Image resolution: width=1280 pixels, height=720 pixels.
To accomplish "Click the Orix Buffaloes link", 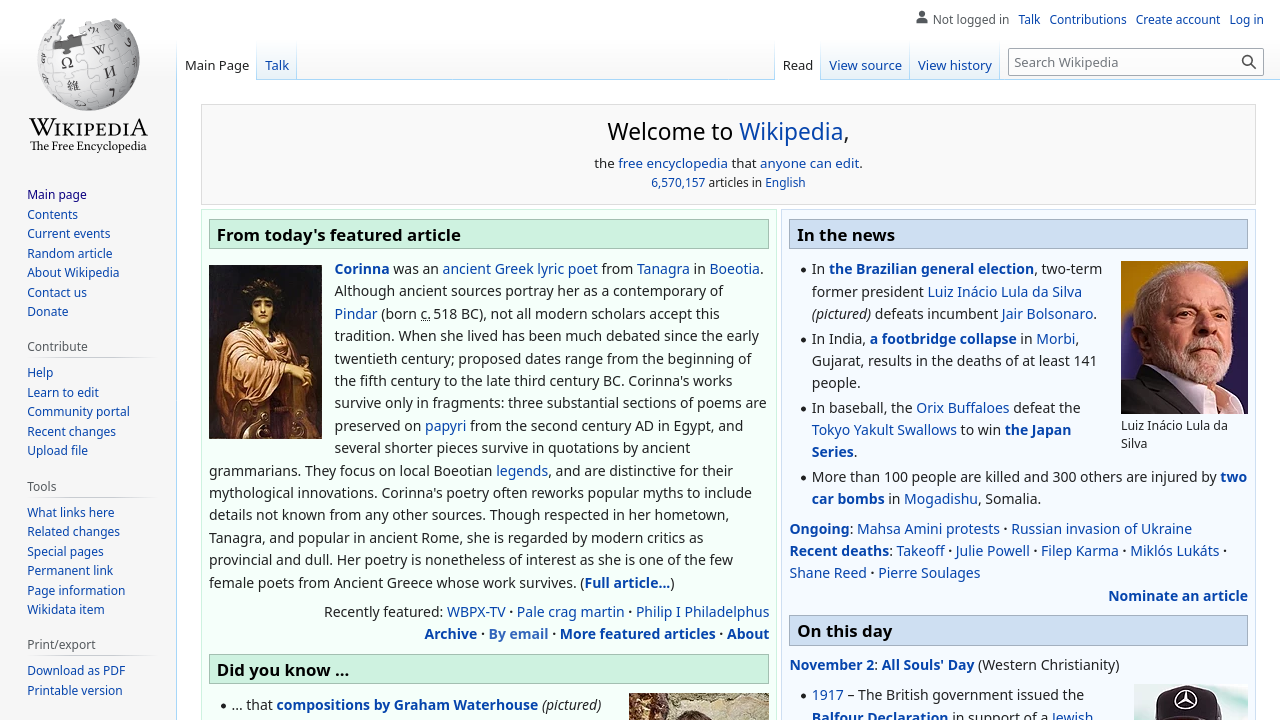I will point(963,407).
